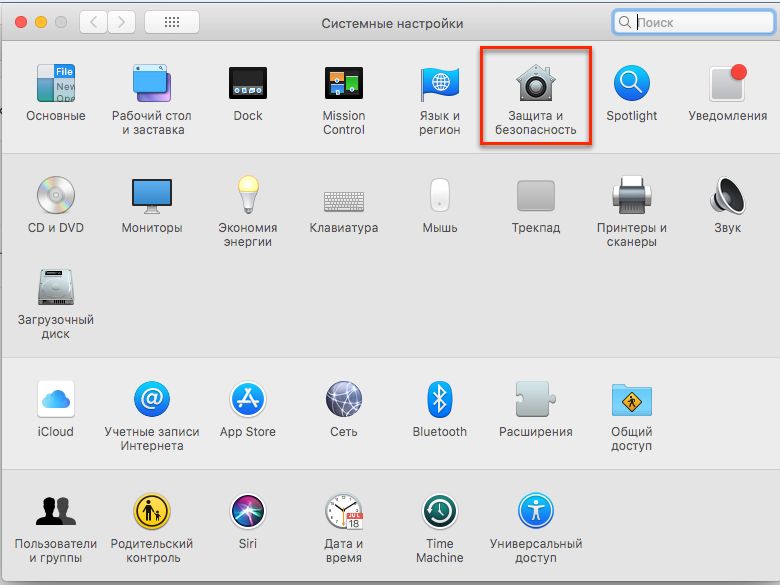Viewport: 780px width, 585px height.
Task: Minimize window with yellow button
Action: click(41, 22)
